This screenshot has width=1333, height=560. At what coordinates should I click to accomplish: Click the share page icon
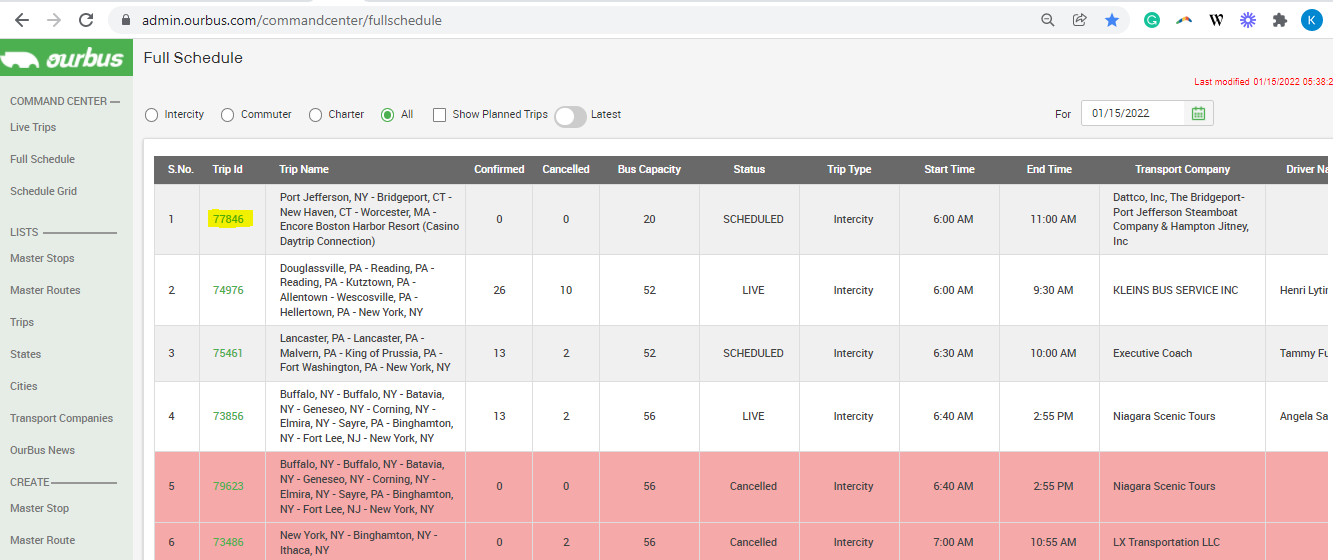(1080, 20)
